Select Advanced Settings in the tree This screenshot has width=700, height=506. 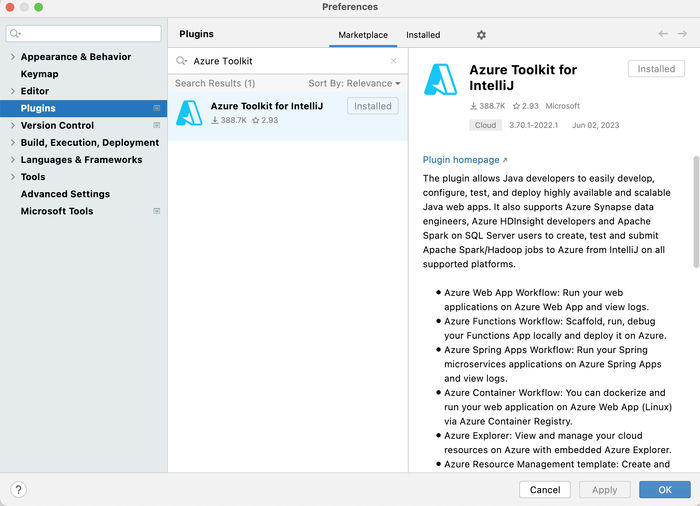(x=65, y=194)
